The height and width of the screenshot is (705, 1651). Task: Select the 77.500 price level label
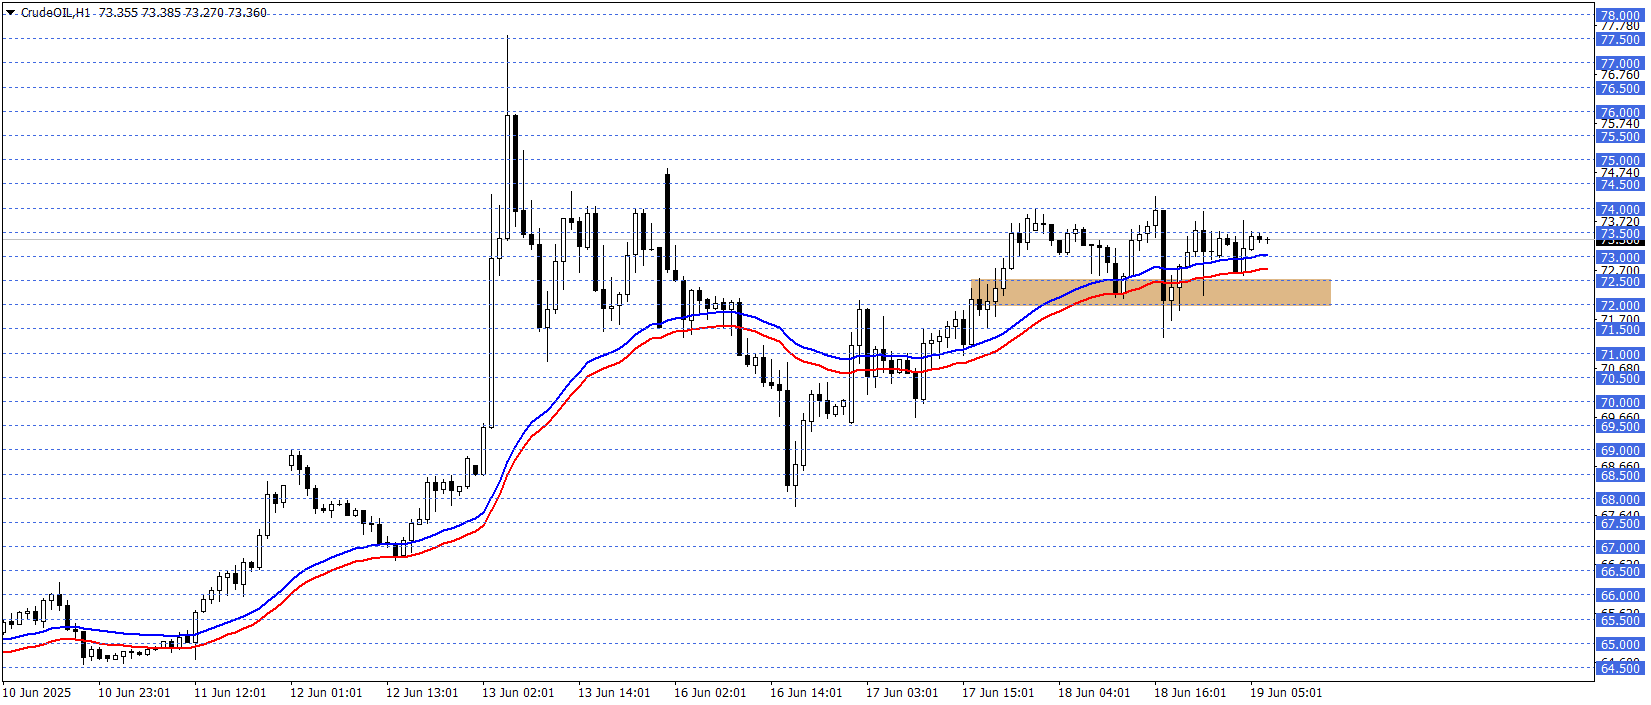tap(1620, 40)
